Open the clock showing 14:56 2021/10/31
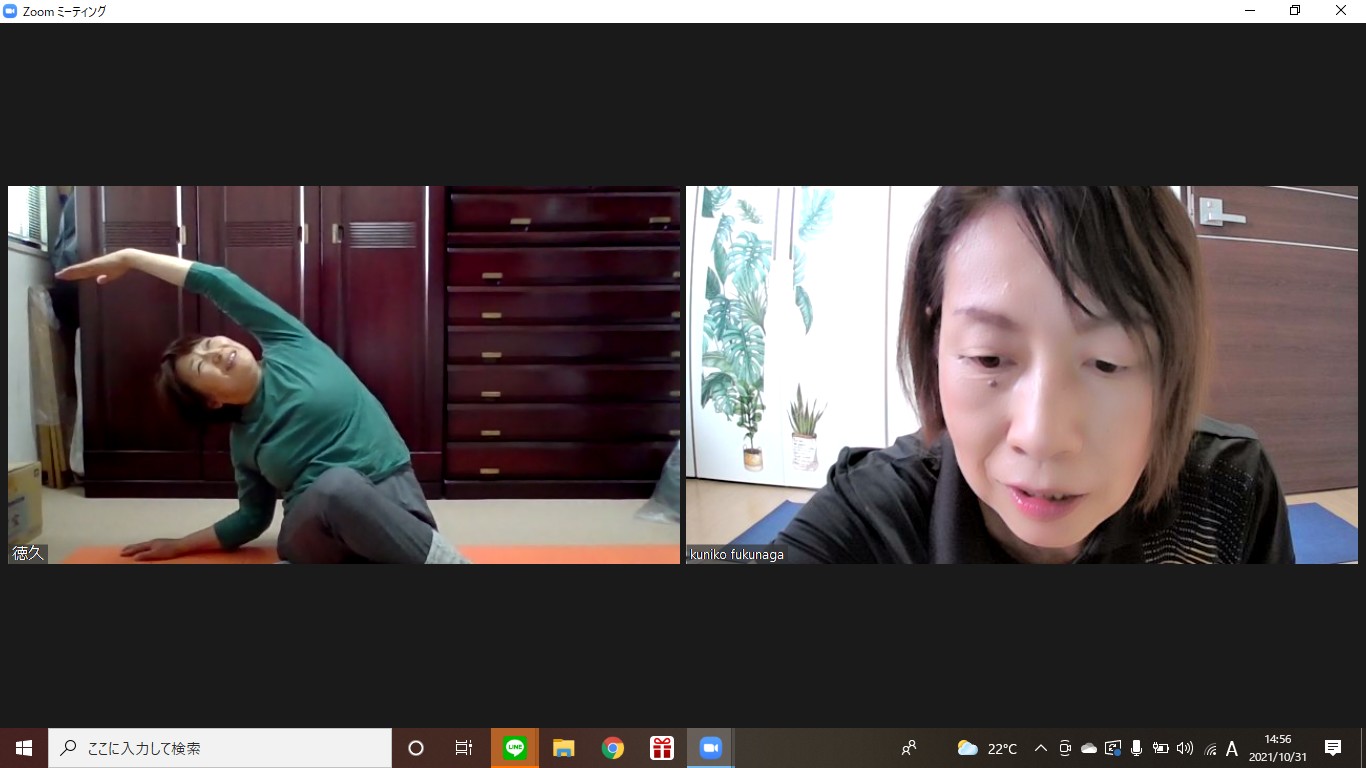Viewport: 1366px width, 768px height. click(1277, 748)
